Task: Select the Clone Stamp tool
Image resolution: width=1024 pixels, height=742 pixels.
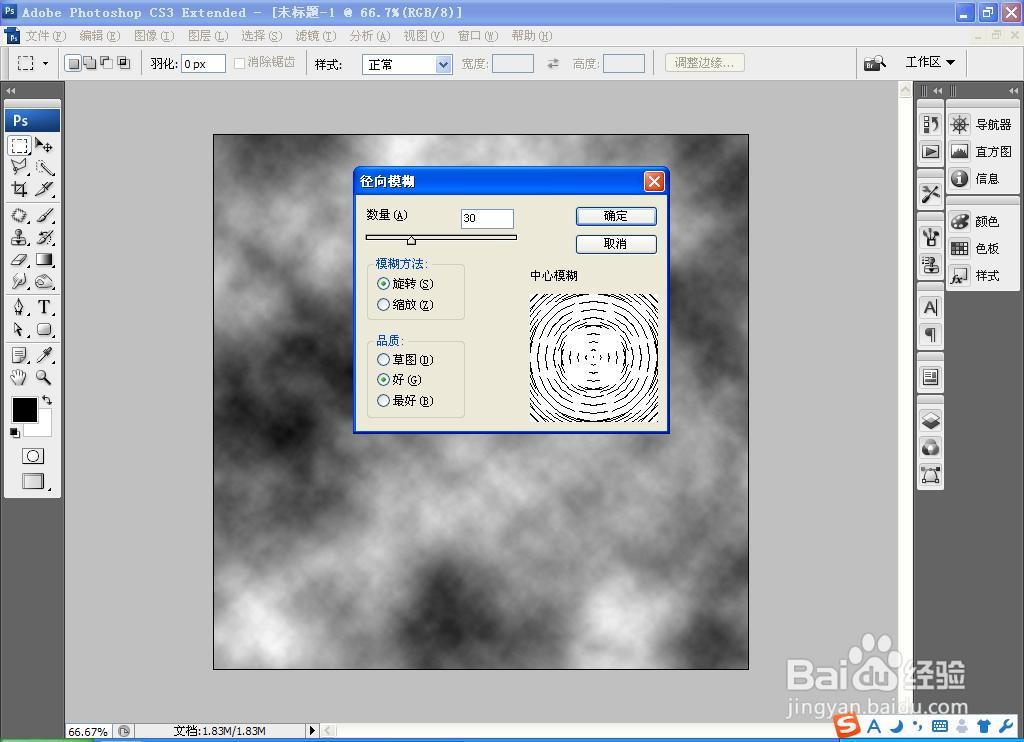Action: (x=20, y=237)
